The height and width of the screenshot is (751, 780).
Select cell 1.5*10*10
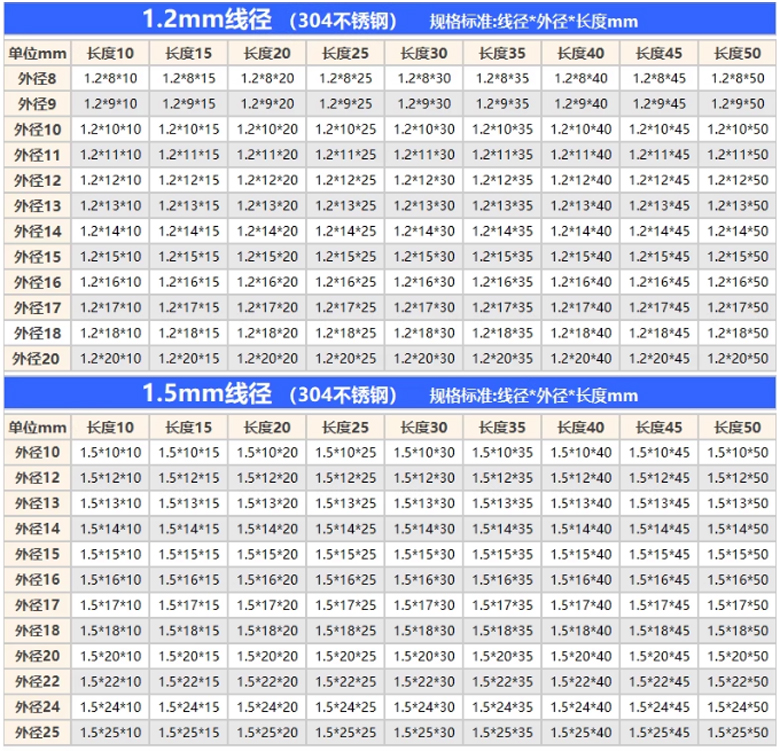point(110,453)
